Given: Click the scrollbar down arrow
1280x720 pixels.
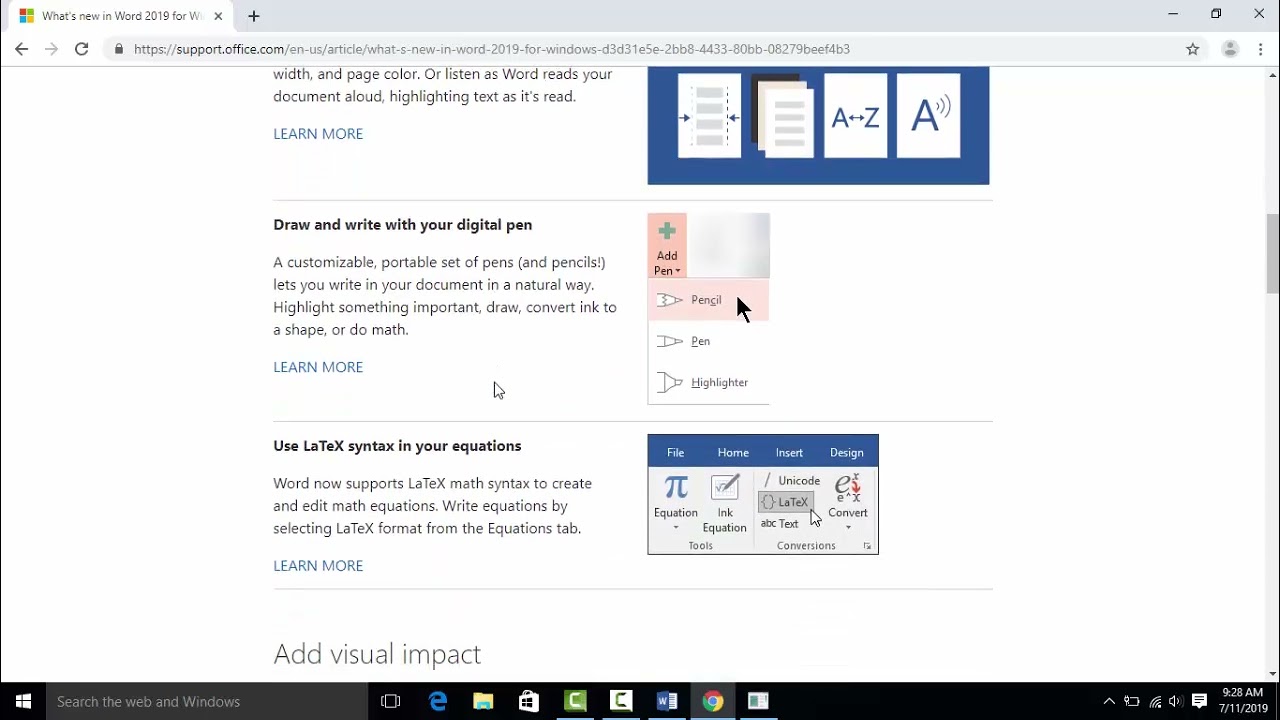Looking at the screenshot, I should (x=1272, y=674).
